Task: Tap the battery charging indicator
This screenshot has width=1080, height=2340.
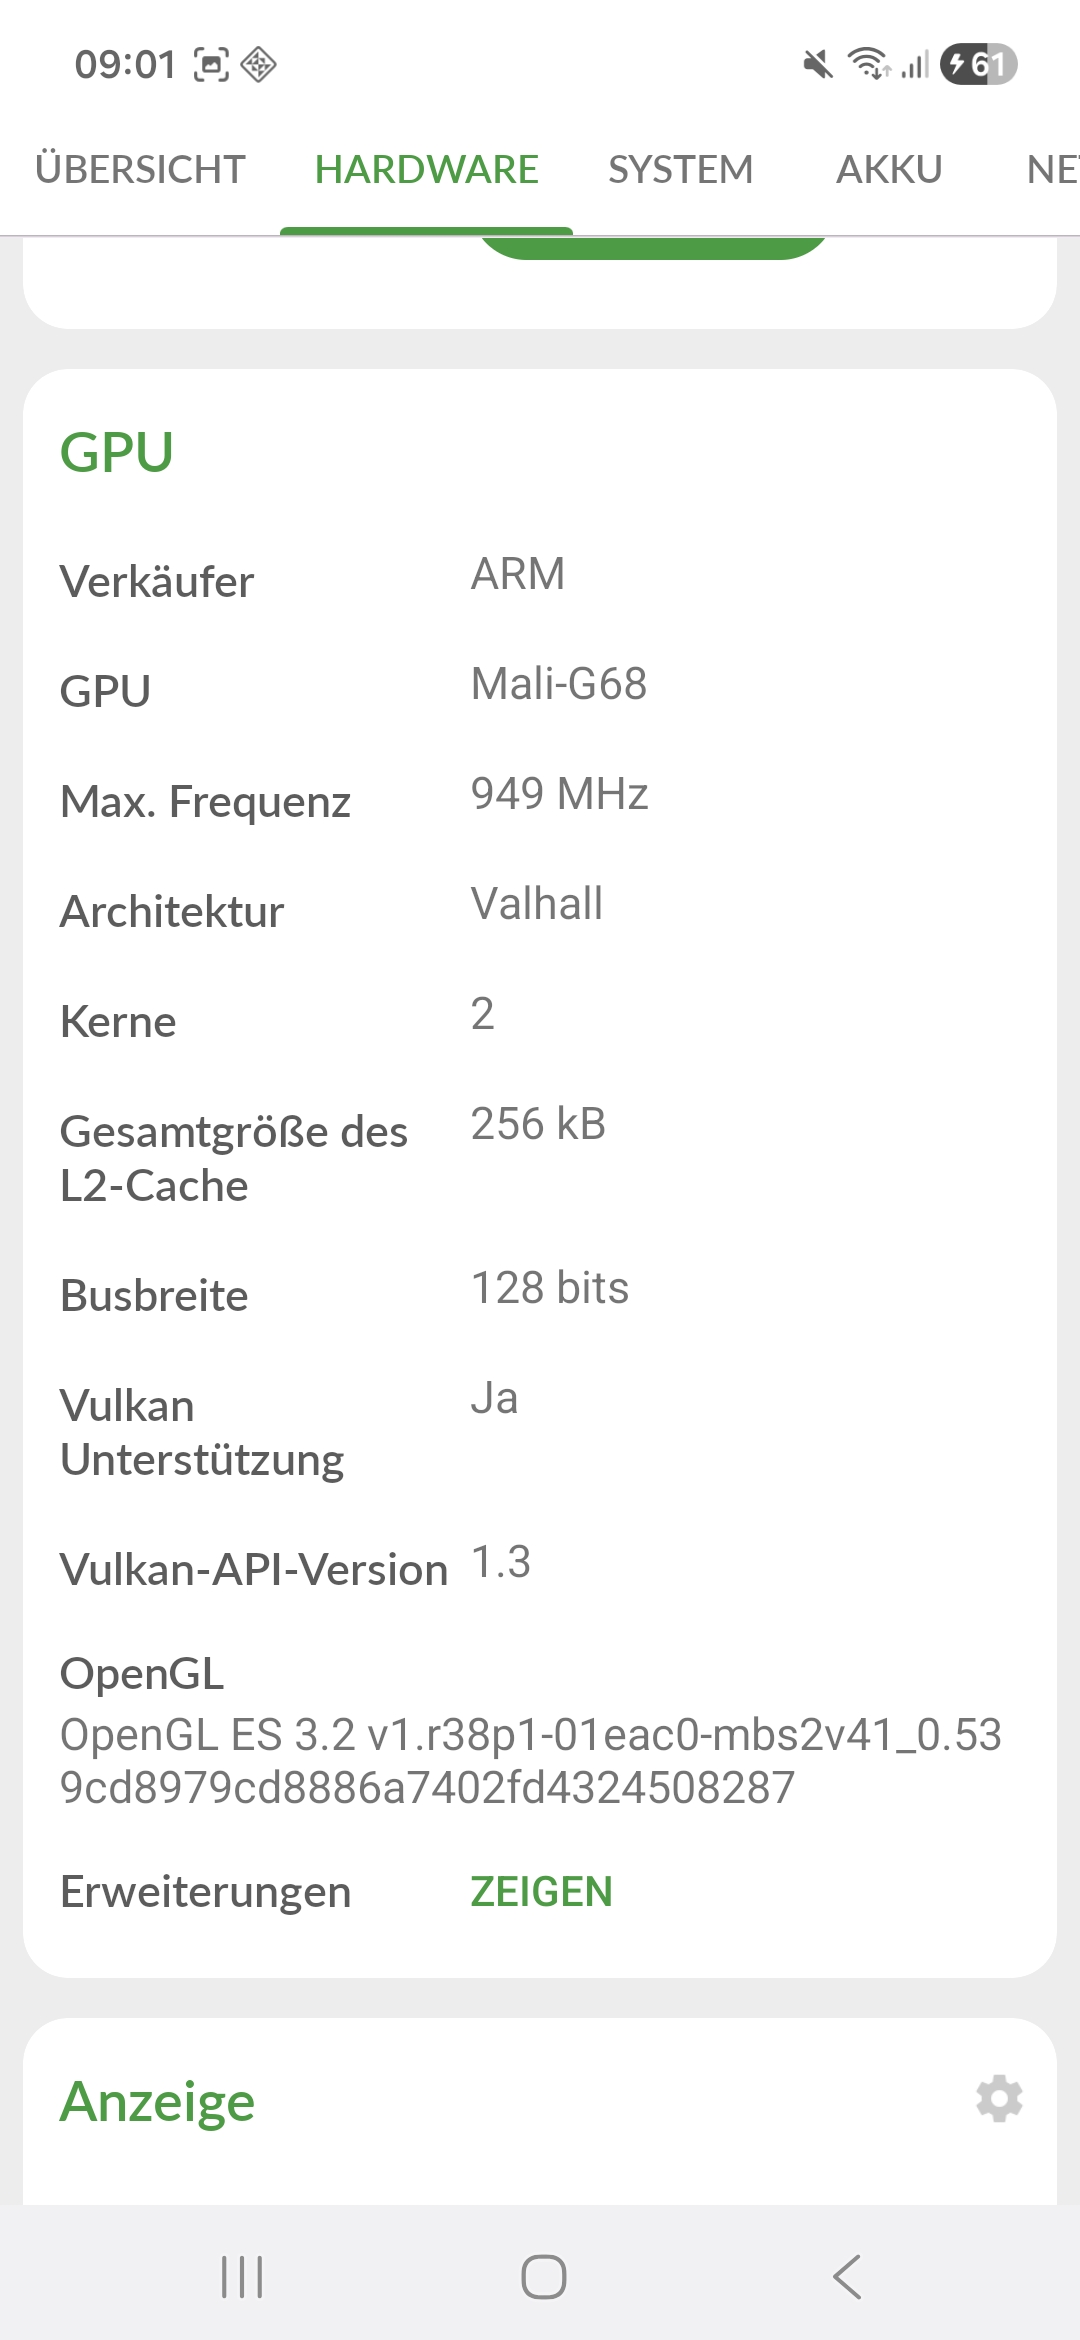Action: coord(978,65)
